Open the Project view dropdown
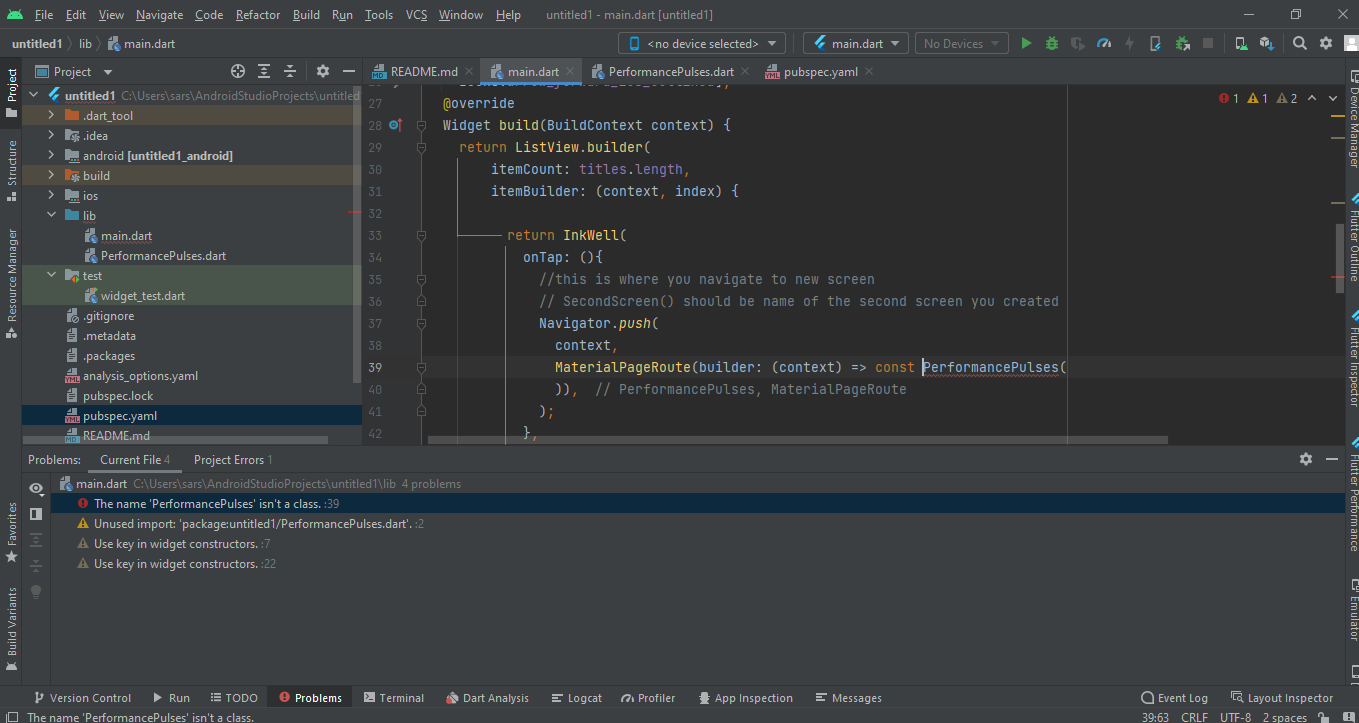Viewport: 1359px width, 723px height. (75, 71)
